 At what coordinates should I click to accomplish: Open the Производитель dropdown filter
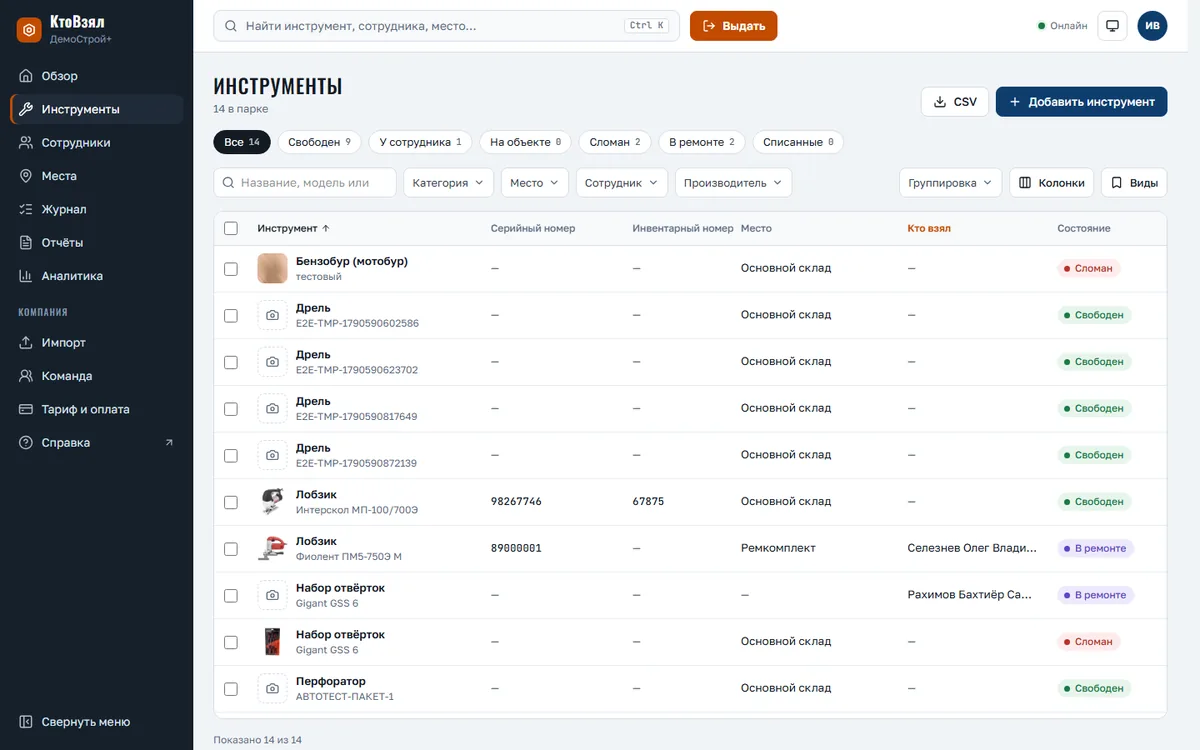[733, 183]
